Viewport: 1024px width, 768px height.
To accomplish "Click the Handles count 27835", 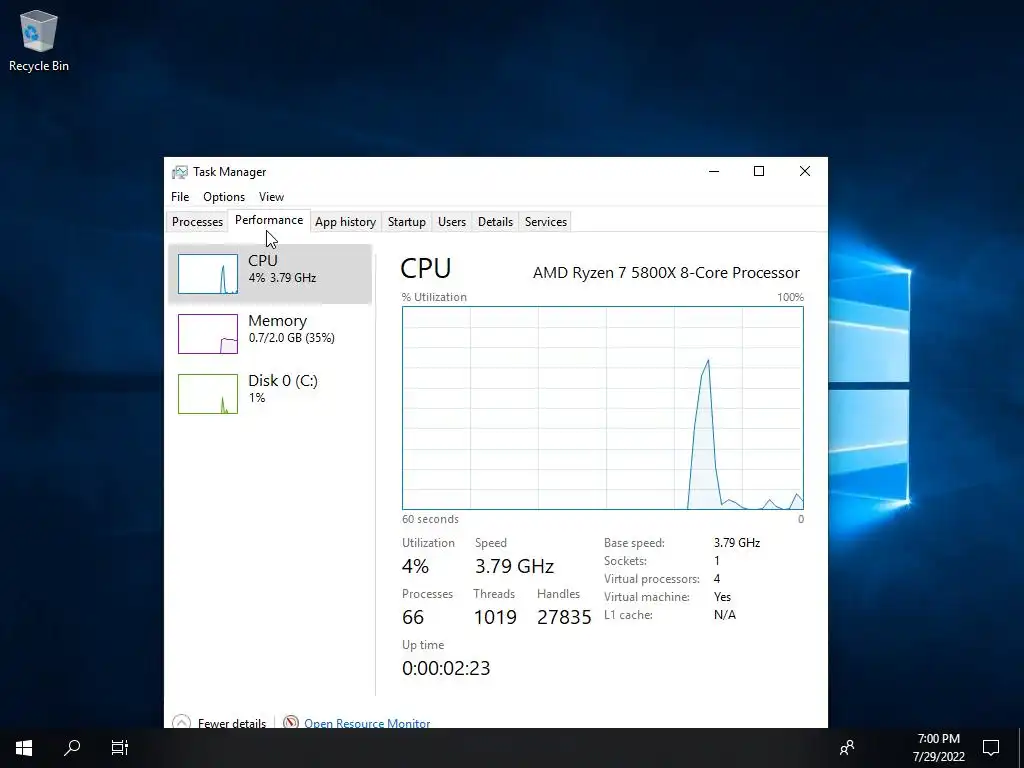I will tap(564, 616).
